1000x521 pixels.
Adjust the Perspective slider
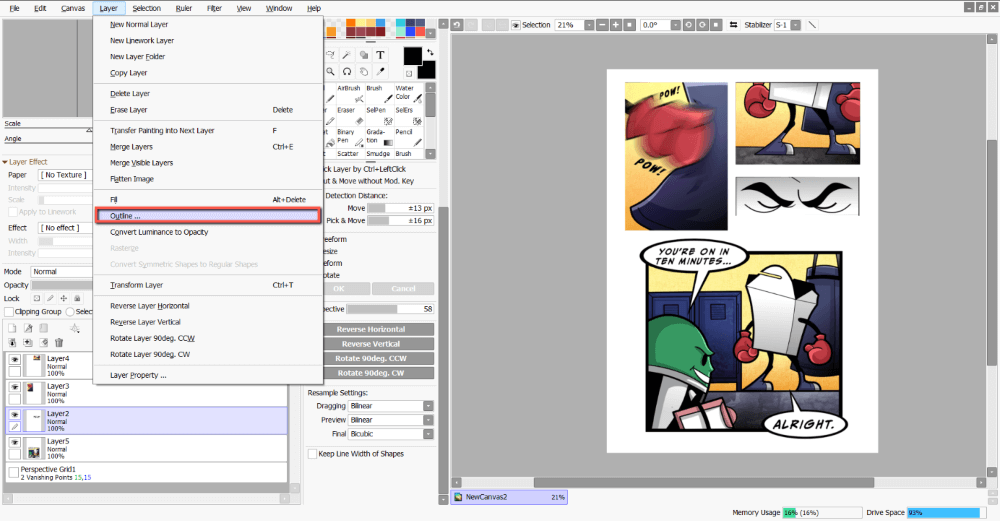(x=390, y=309)
